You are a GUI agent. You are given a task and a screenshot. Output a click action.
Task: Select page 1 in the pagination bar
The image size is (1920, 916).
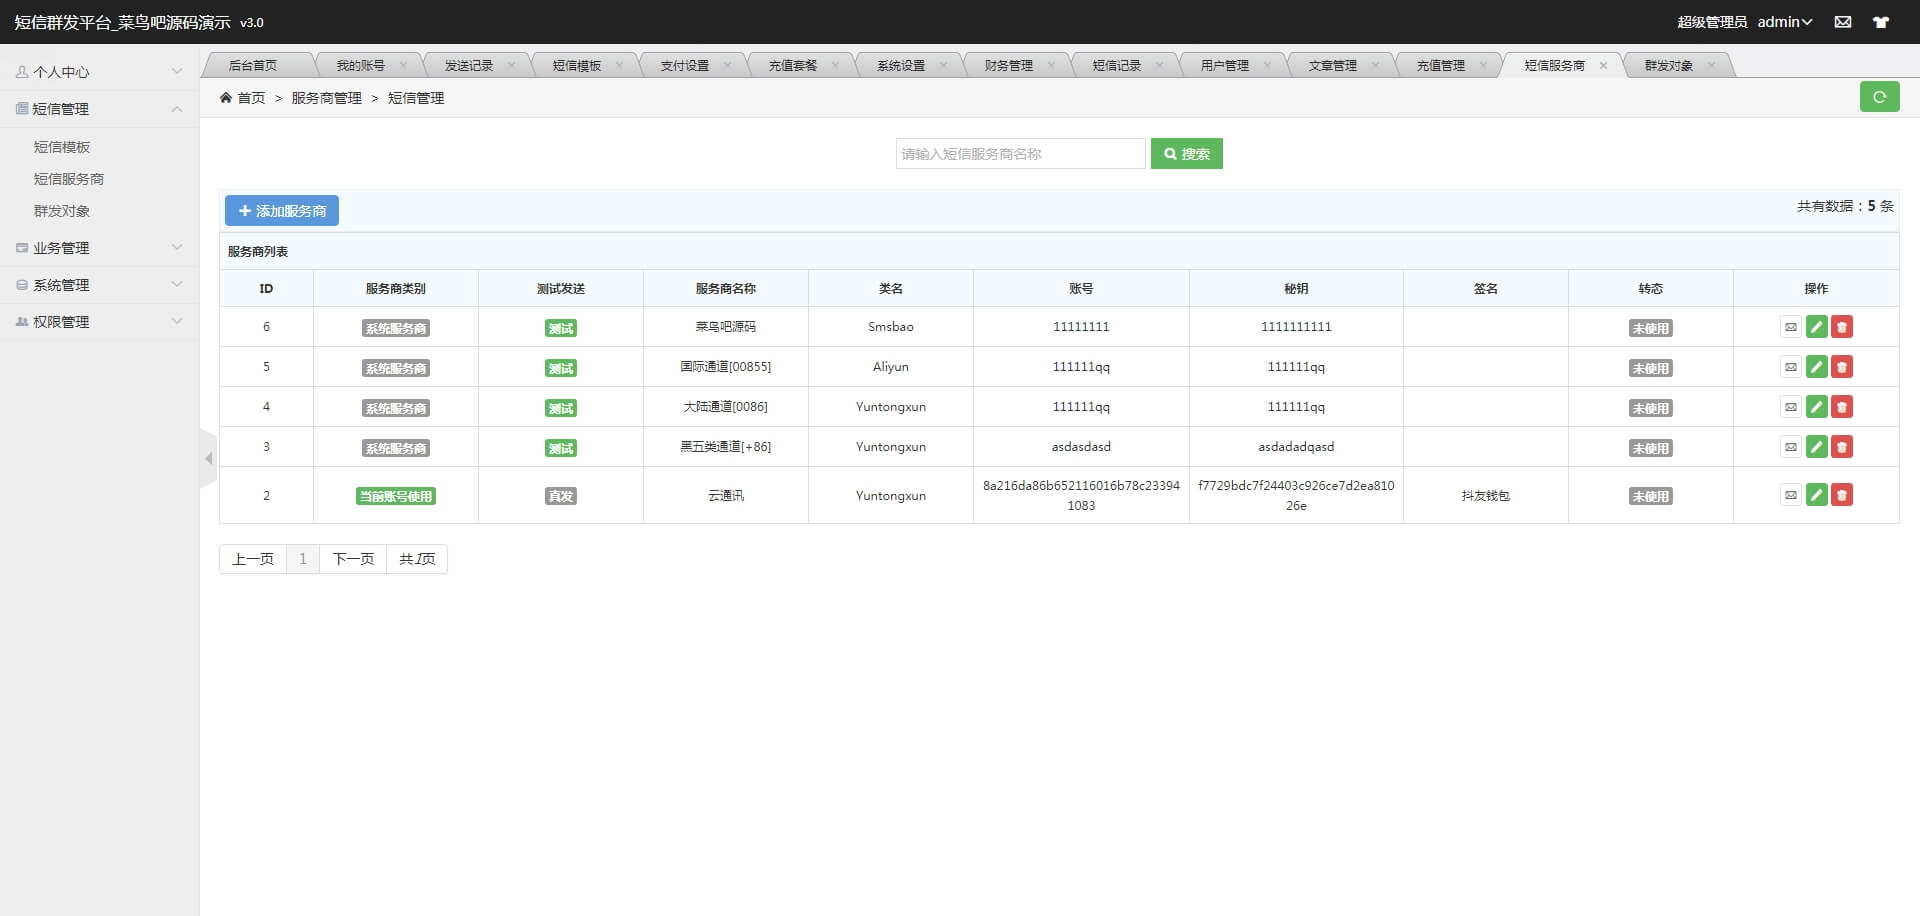click(x=303, y=559)
